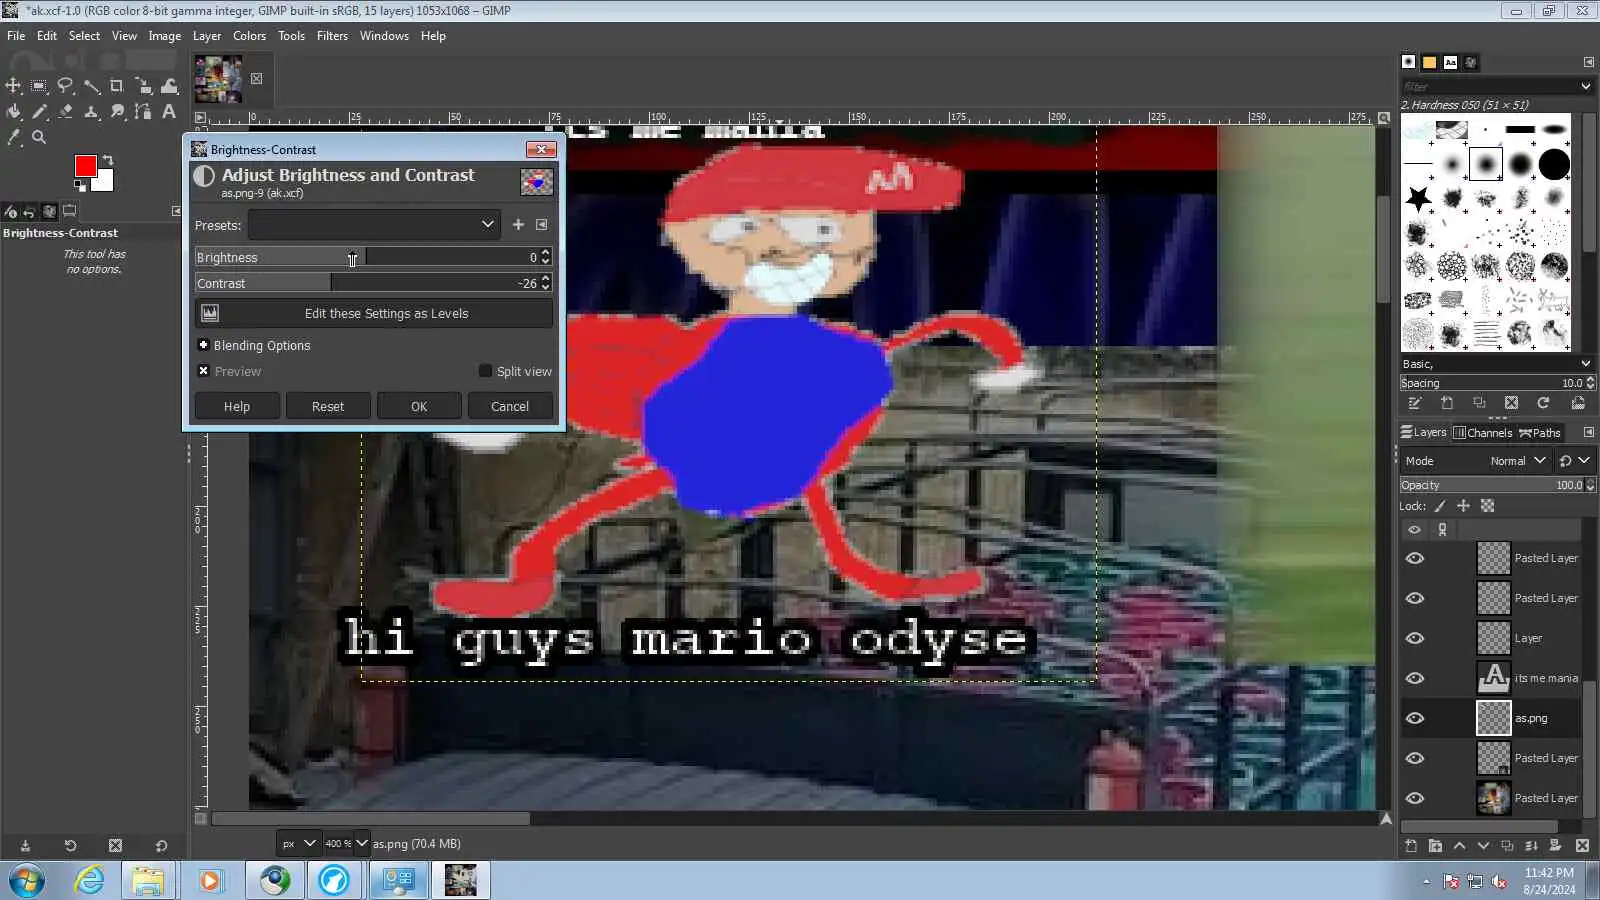Image resolution: width=1600 pixels, height=900 pixels.
Task: Select the Move tool in toolbox
Action: click(x=13, y=86)
